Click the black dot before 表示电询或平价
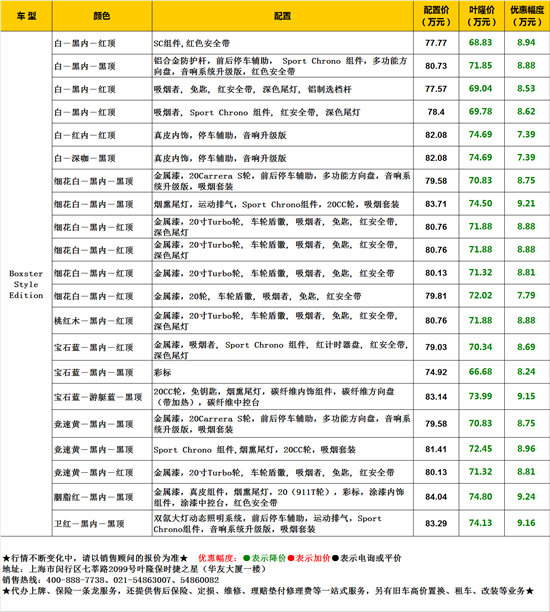The height and width of the screenshot is (612, 550). click(x=335, y=558)
